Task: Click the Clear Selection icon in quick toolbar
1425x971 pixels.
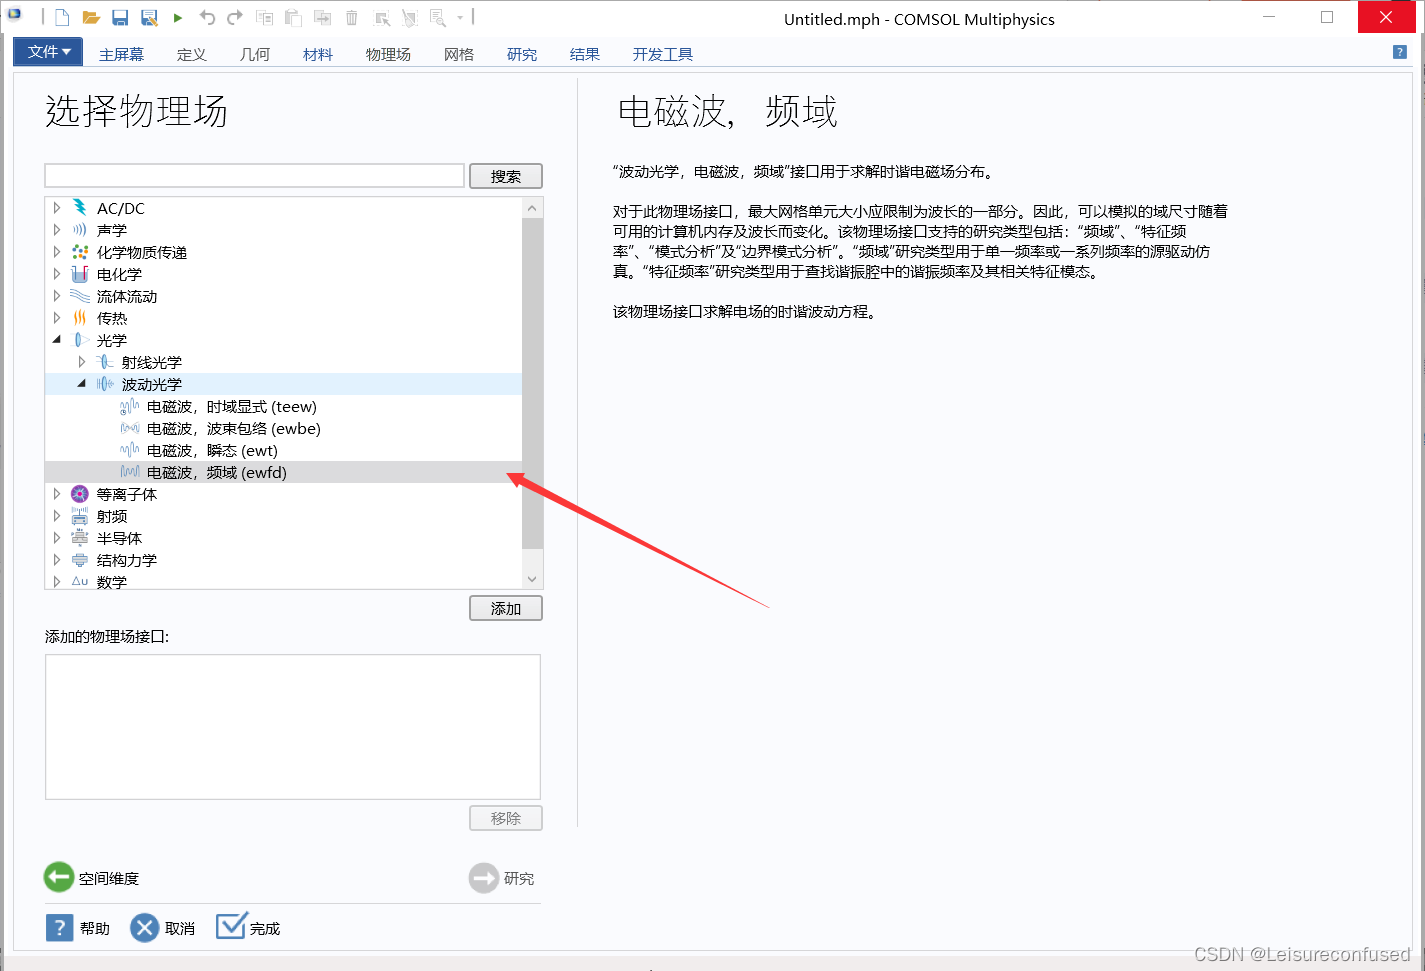Action: click(x=409, y=18)
